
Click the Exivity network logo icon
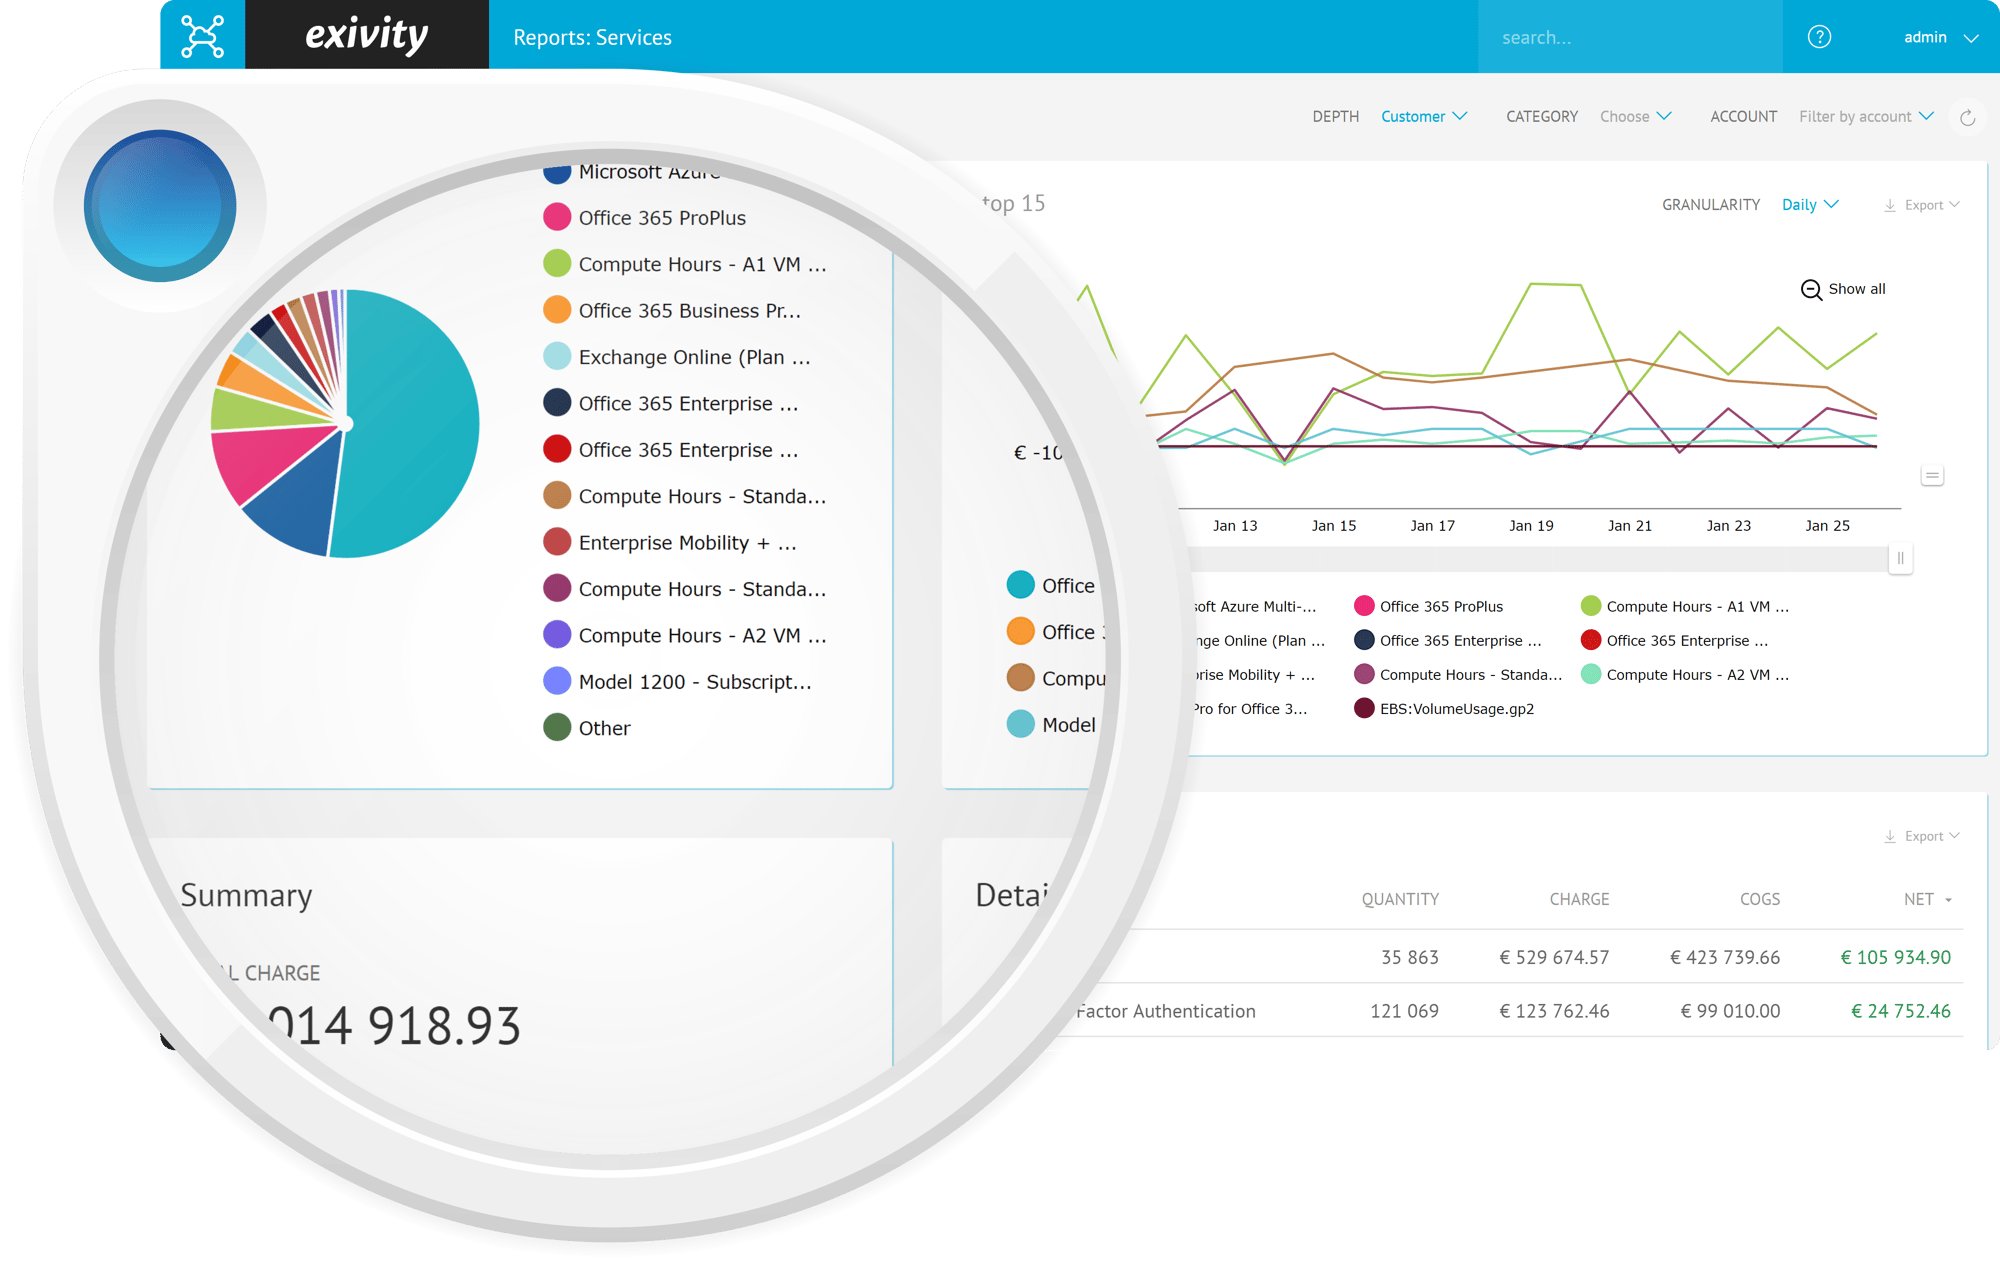pos(203,37)
